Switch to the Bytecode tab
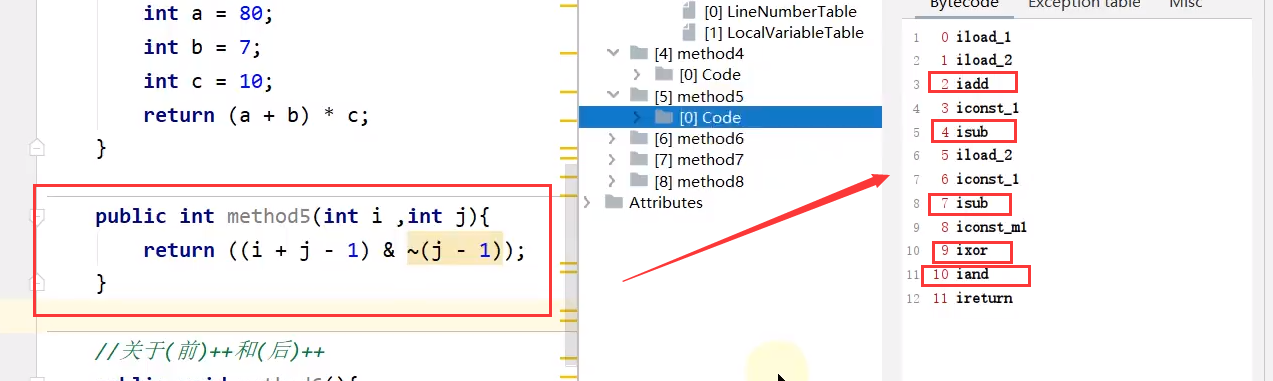 coord(964,4)
